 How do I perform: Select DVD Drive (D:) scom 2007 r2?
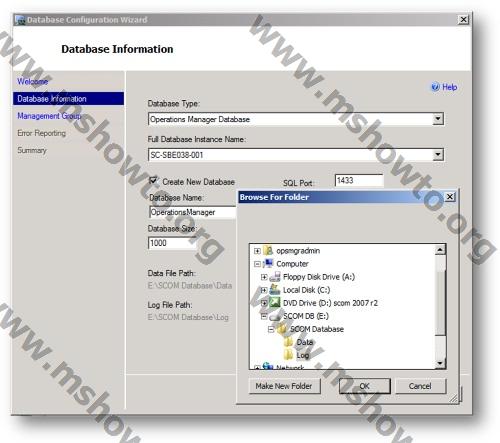[x=330, y=303]
